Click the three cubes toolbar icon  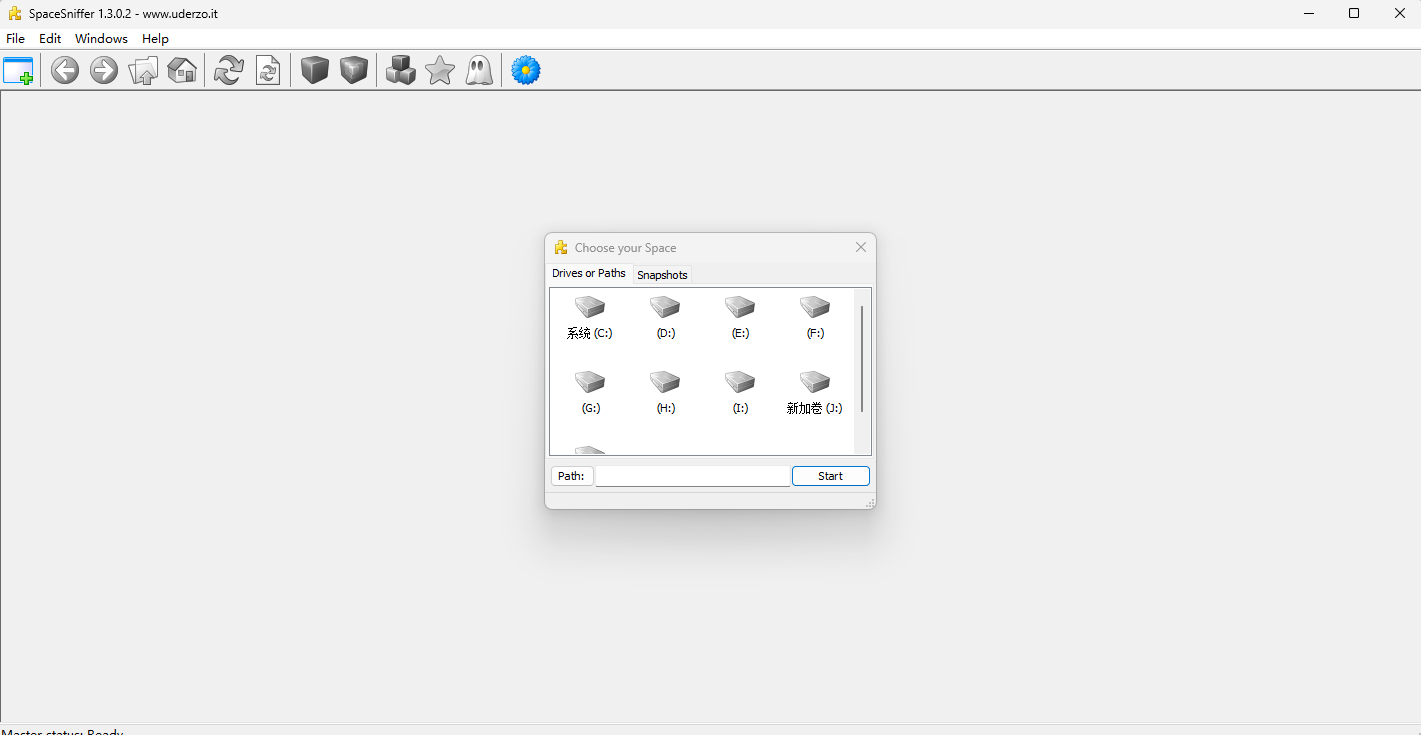400,71
